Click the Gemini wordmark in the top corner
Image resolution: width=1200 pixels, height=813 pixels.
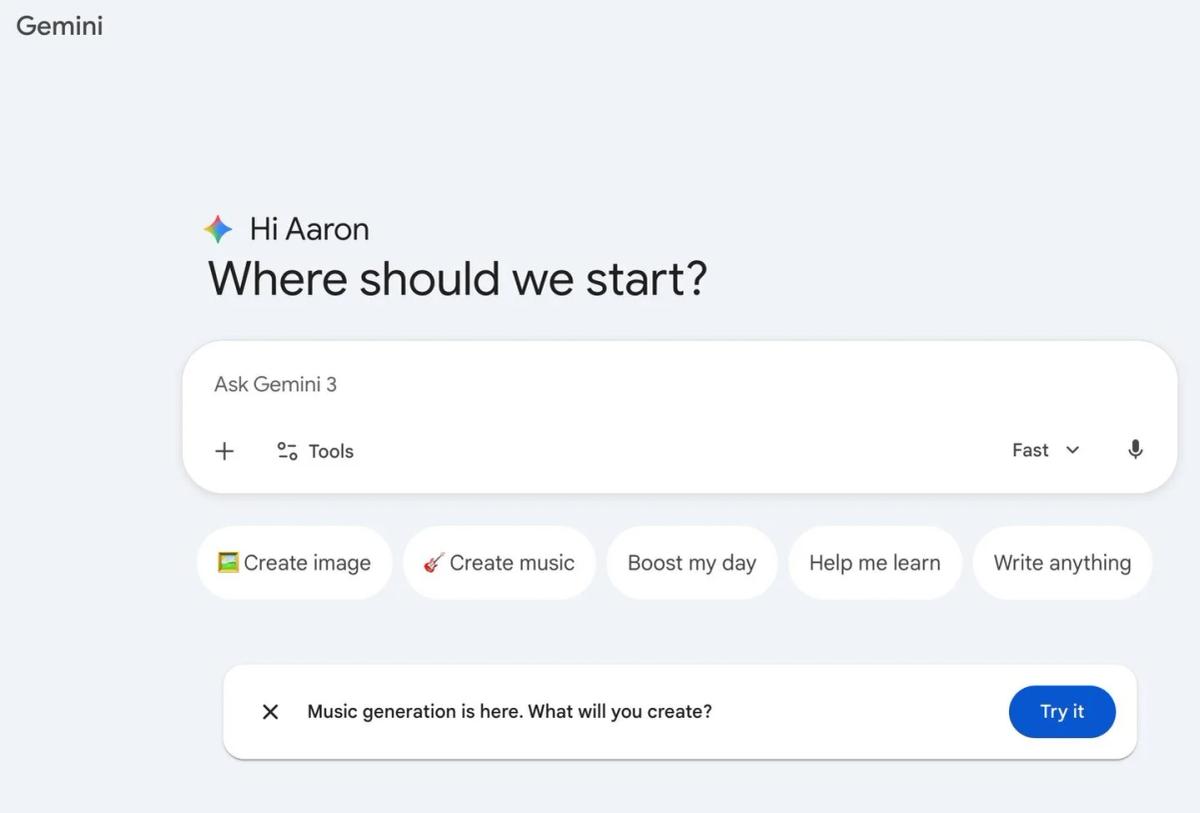[59, 26]
